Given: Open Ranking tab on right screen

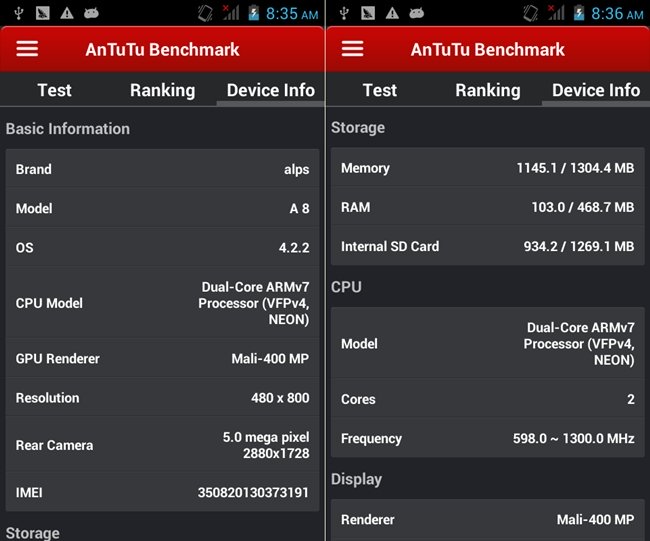Looking at the screenshot, I should coord(487,90).
